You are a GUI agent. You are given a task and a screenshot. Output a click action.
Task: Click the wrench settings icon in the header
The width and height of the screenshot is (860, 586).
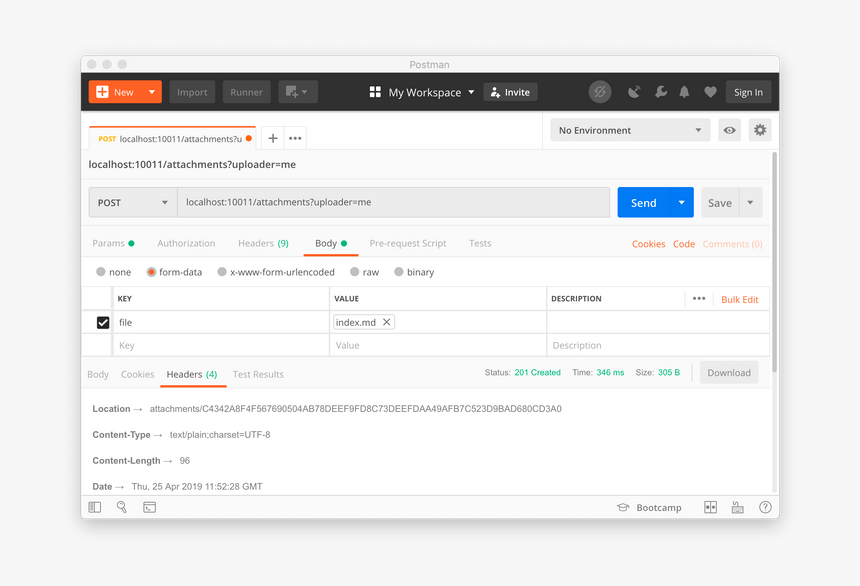(661, 91)
